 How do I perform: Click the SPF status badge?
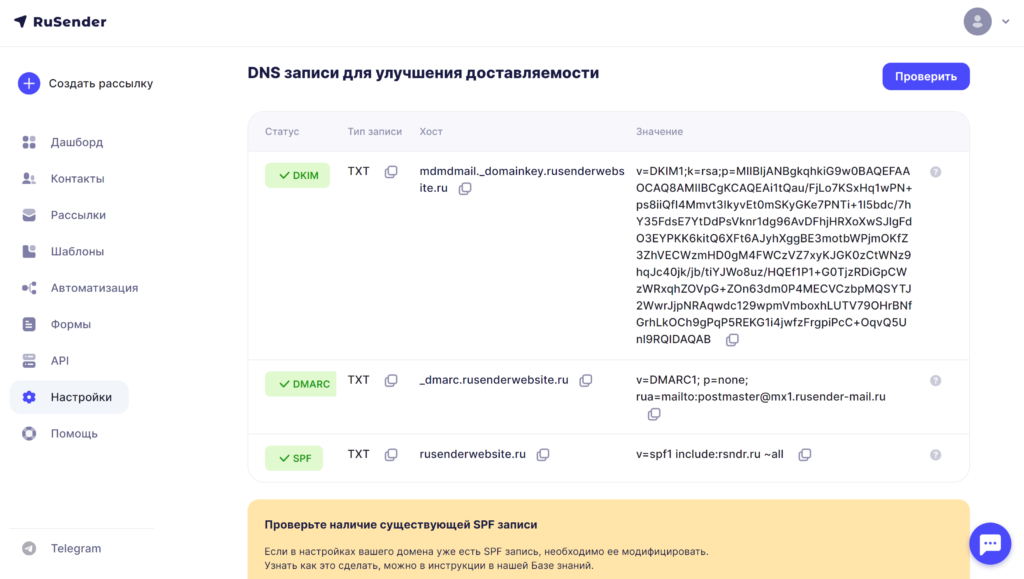coord(294,458)
